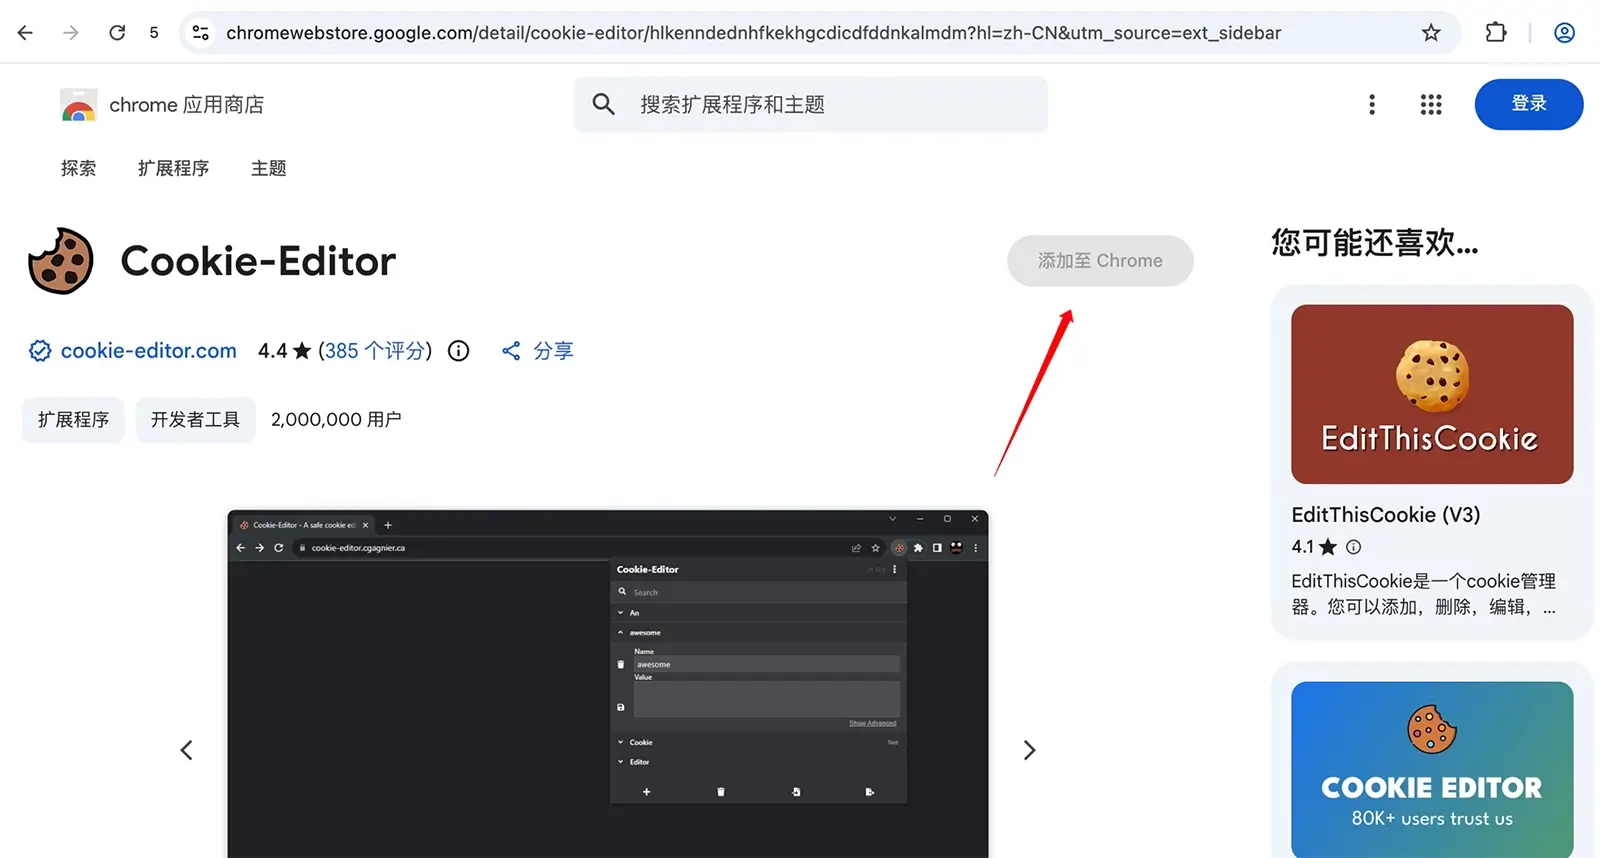Focus the 搜索扩展程序和主题 search field
Screen dimensions: 1600x858
tap(811, 105)
